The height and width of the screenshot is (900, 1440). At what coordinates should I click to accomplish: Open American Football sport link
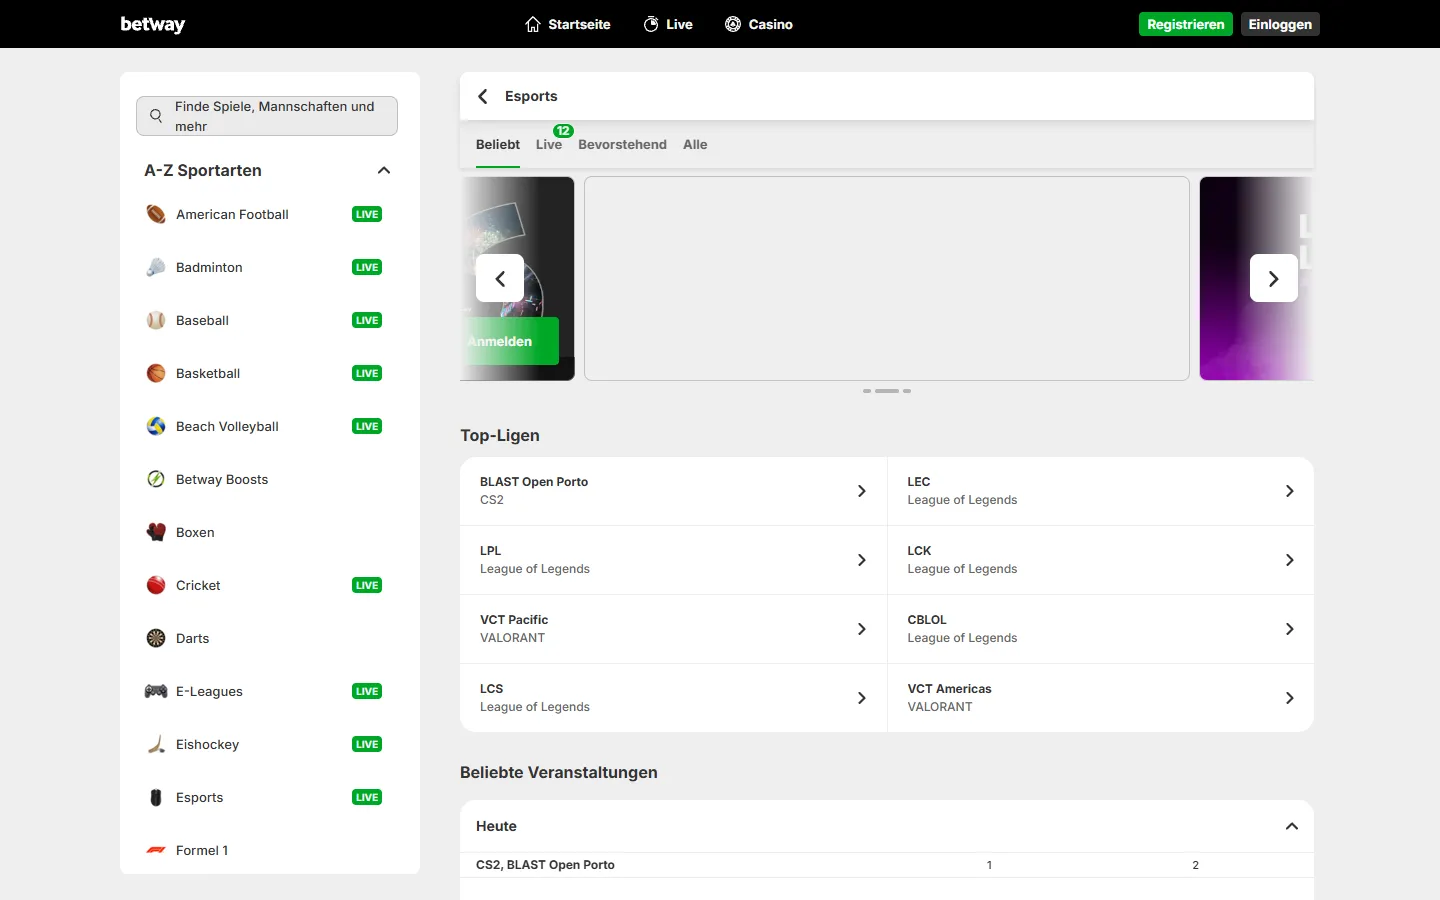pos(232,214)
